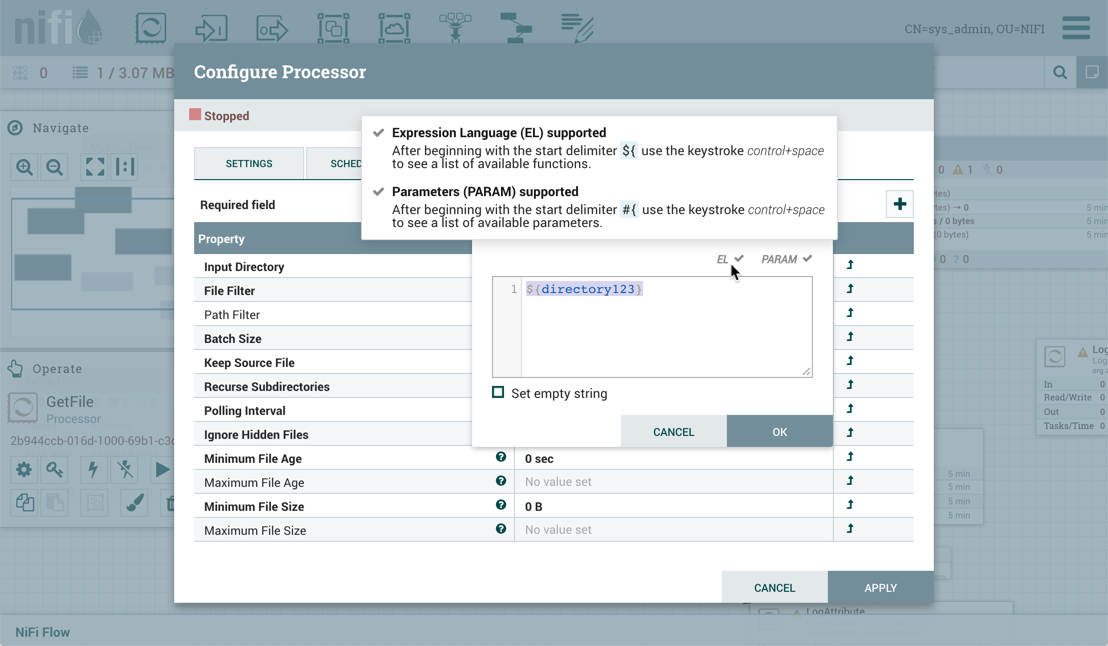The height and width of the screenshot is (646, 1108).
Task: Add a new property with plus button
Action: pos(899,204)
